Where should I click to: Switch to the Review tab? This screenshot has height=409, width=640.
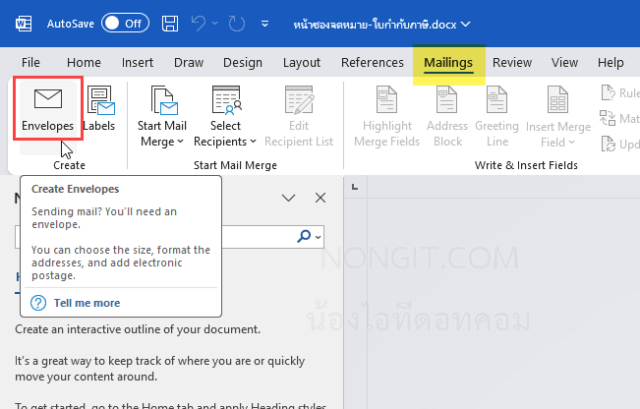tap(512, 62)
